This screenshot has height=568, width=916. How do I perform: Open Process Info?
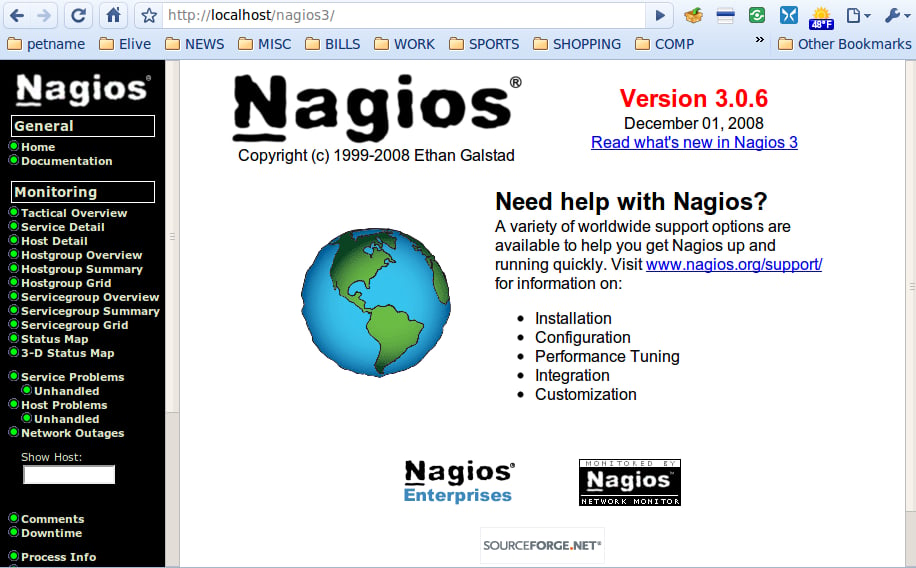(x=58, y=557)
